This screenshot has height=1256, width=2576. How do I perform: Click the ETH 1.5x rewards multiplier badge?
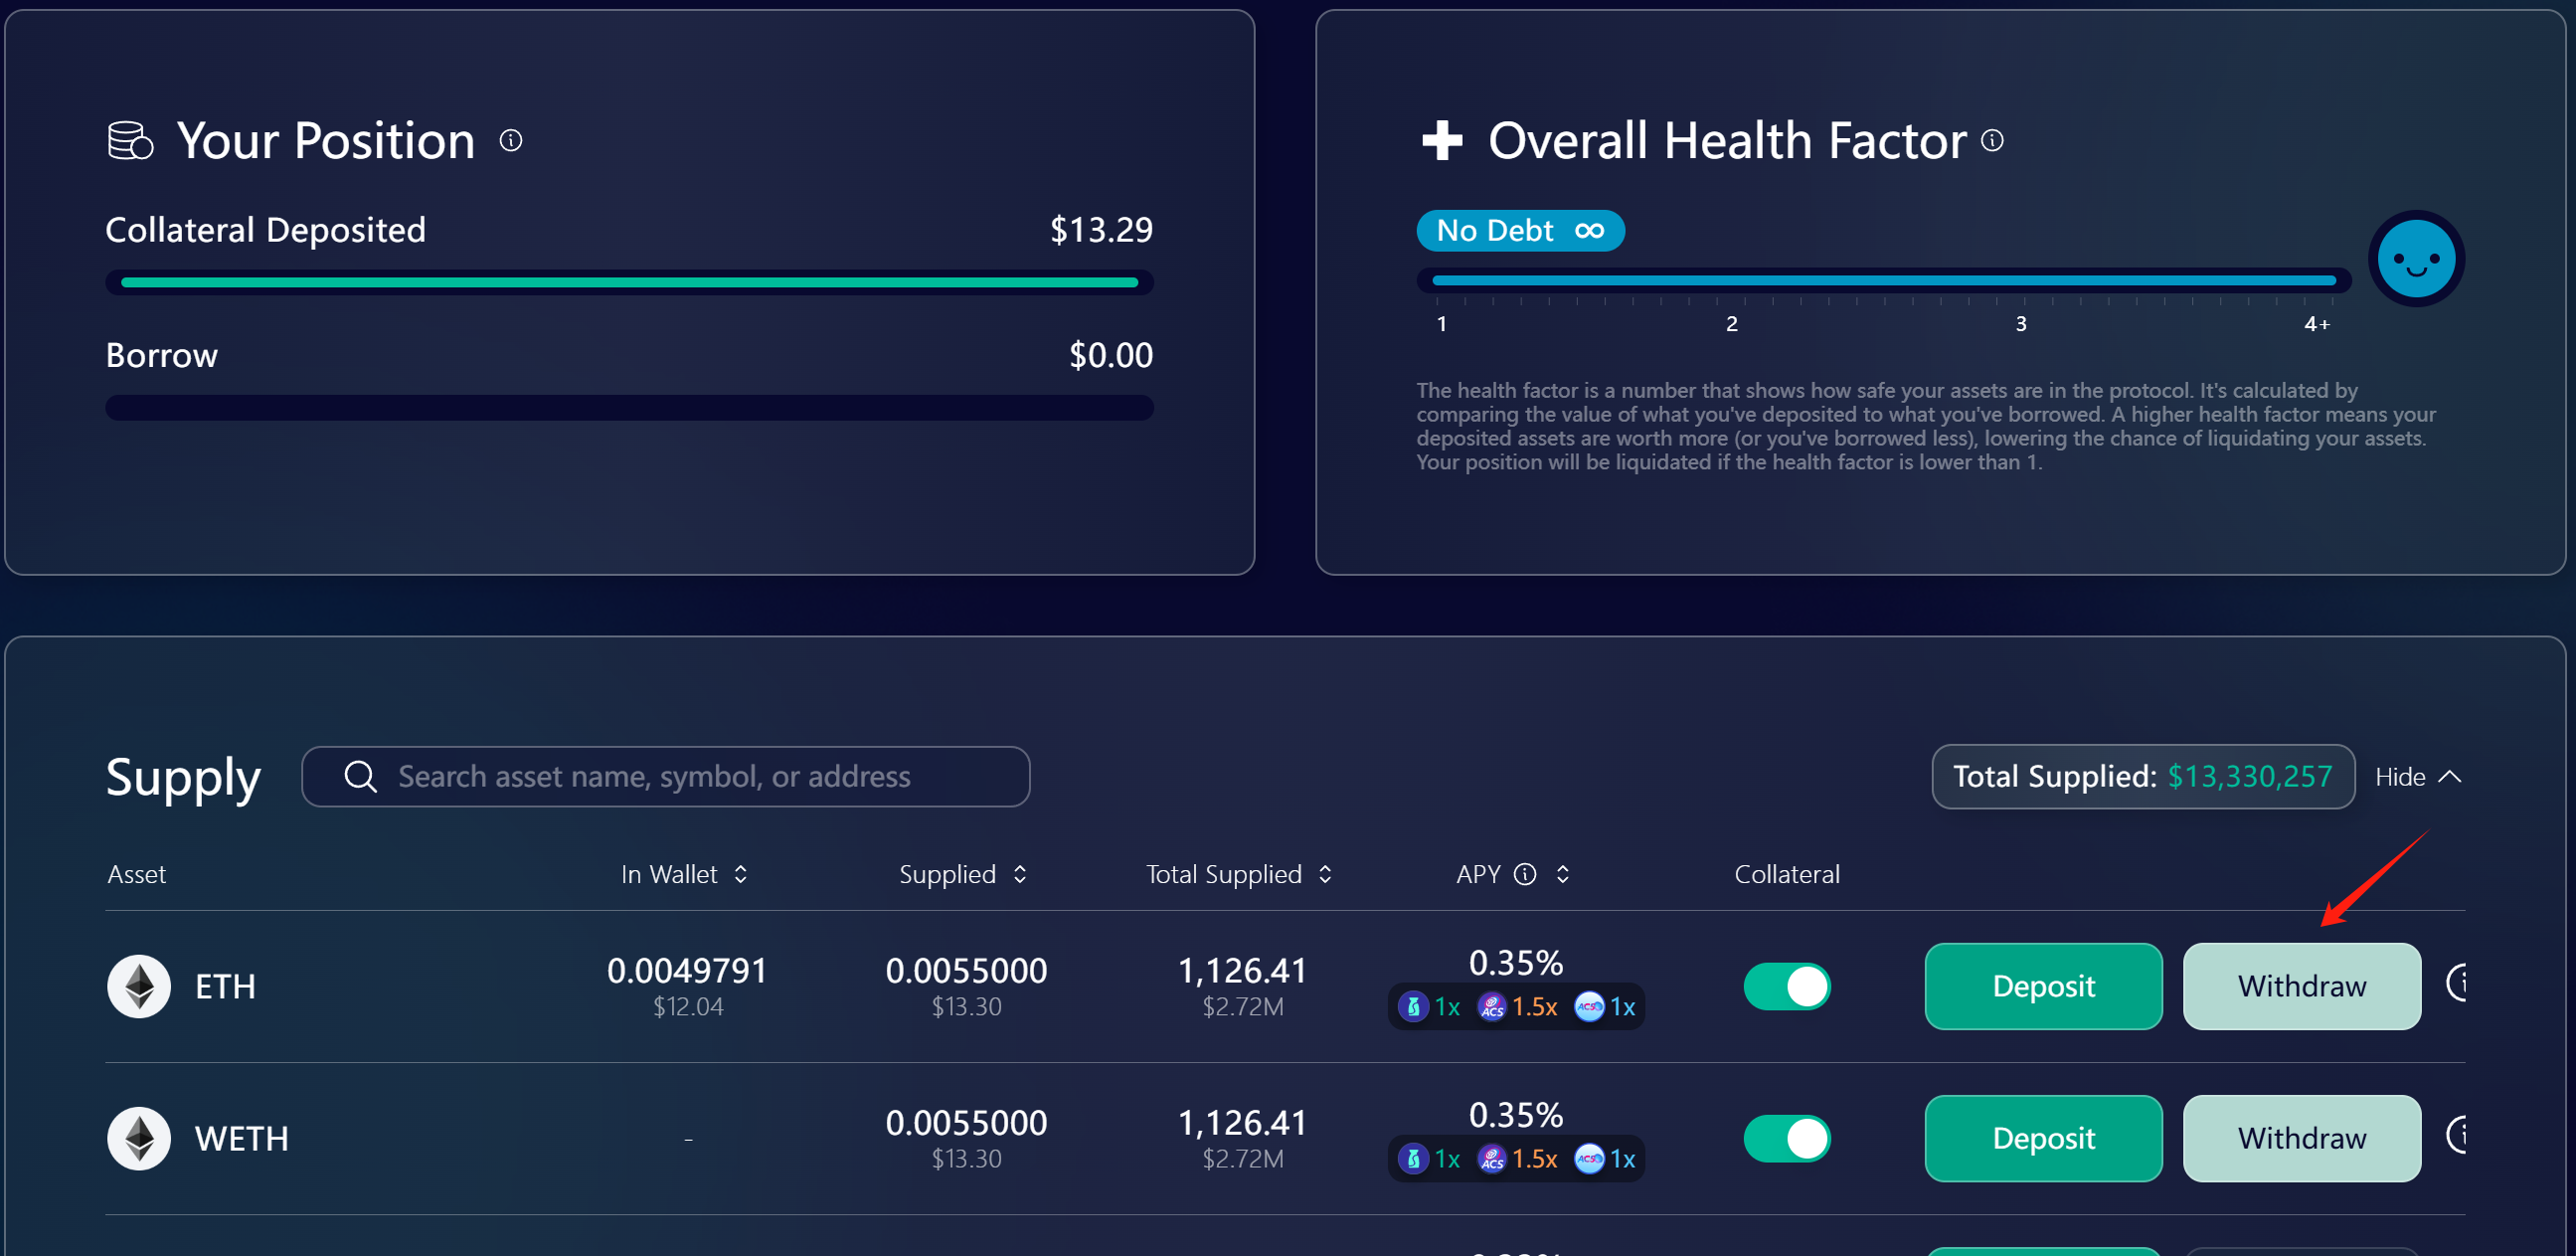coord(1518,1006)
